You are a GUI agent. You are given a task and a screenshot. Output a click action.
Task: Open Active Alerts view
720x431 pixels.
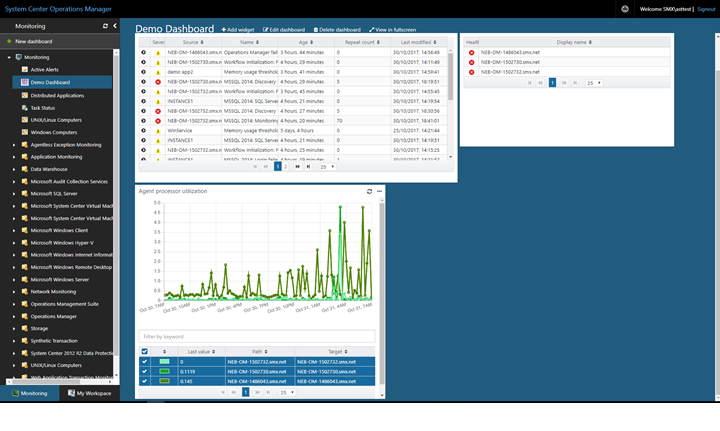(45, 70)
